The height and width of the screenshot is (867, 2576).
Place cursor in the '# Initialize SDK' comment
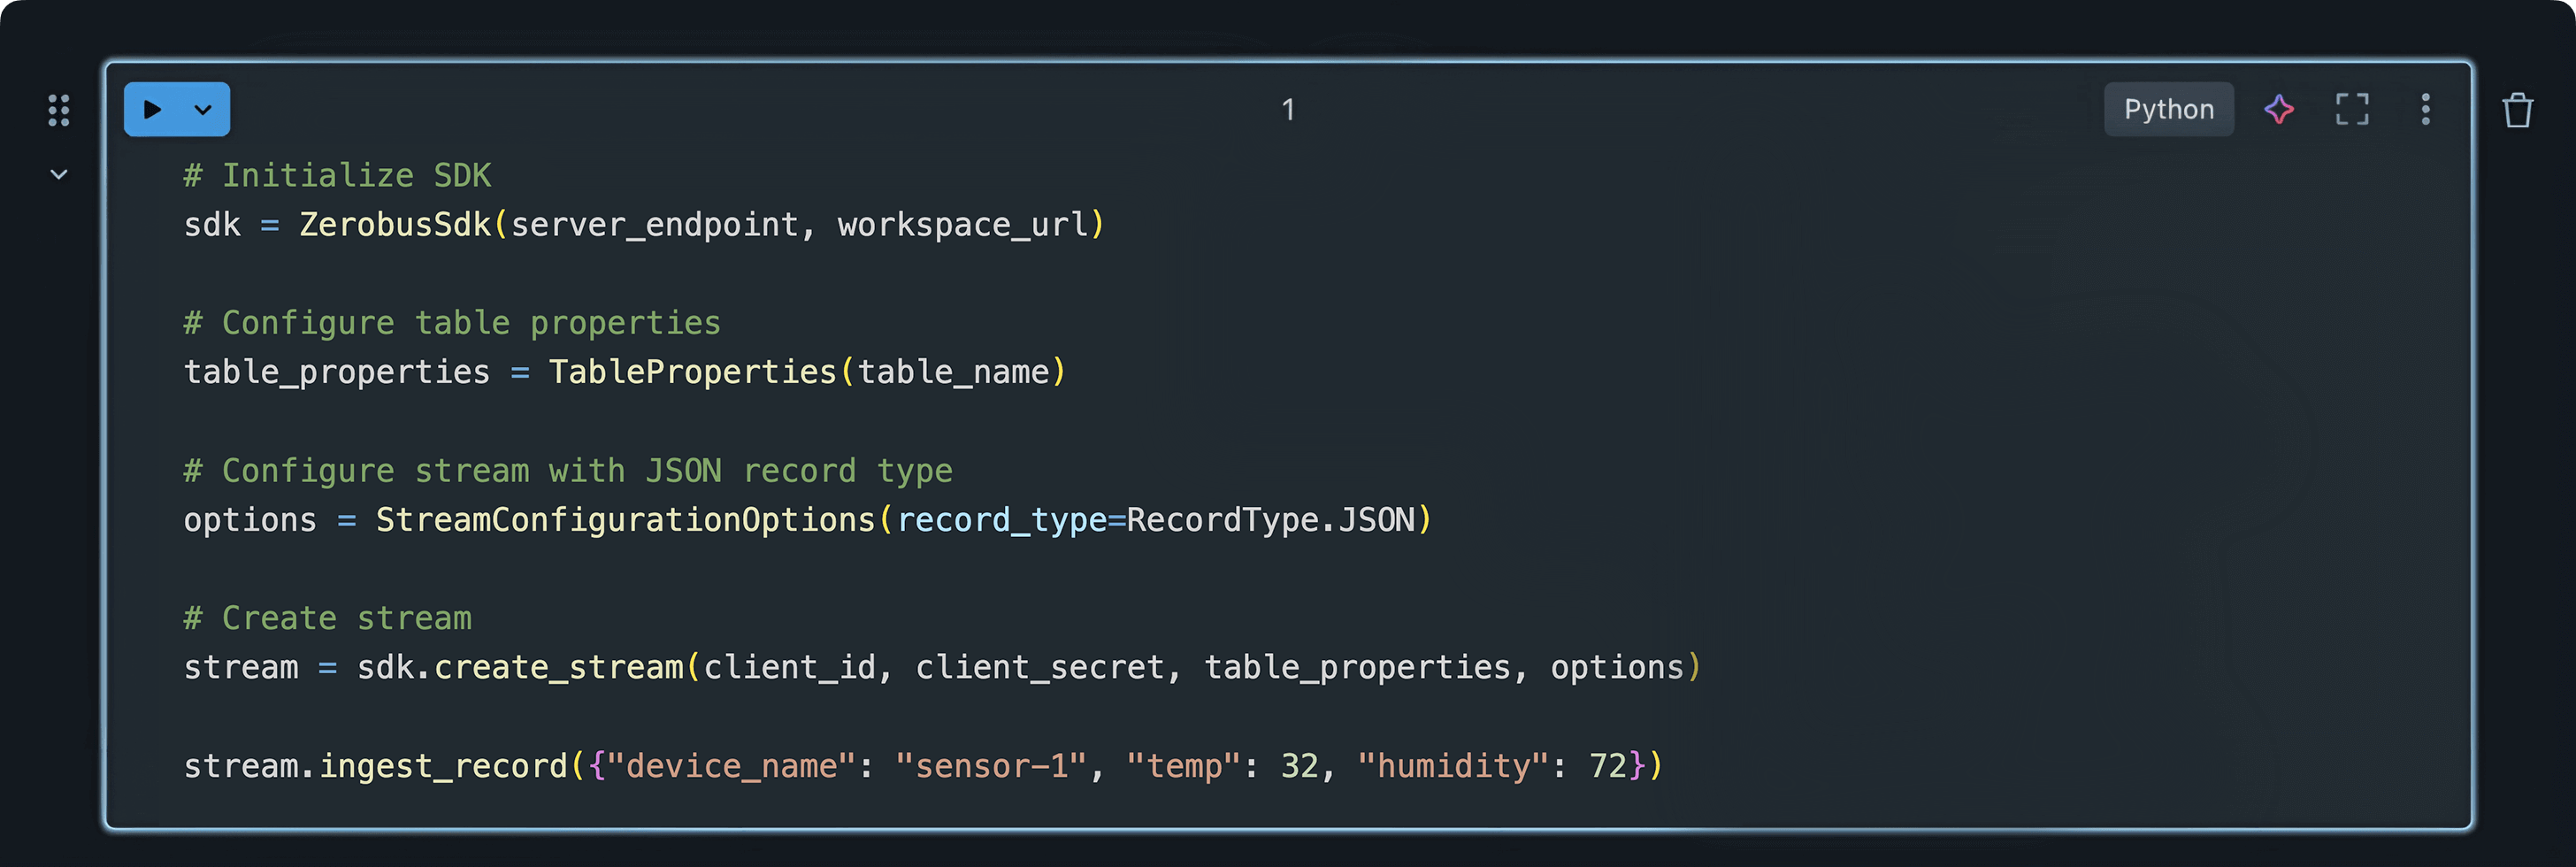[x=337, y=176]
